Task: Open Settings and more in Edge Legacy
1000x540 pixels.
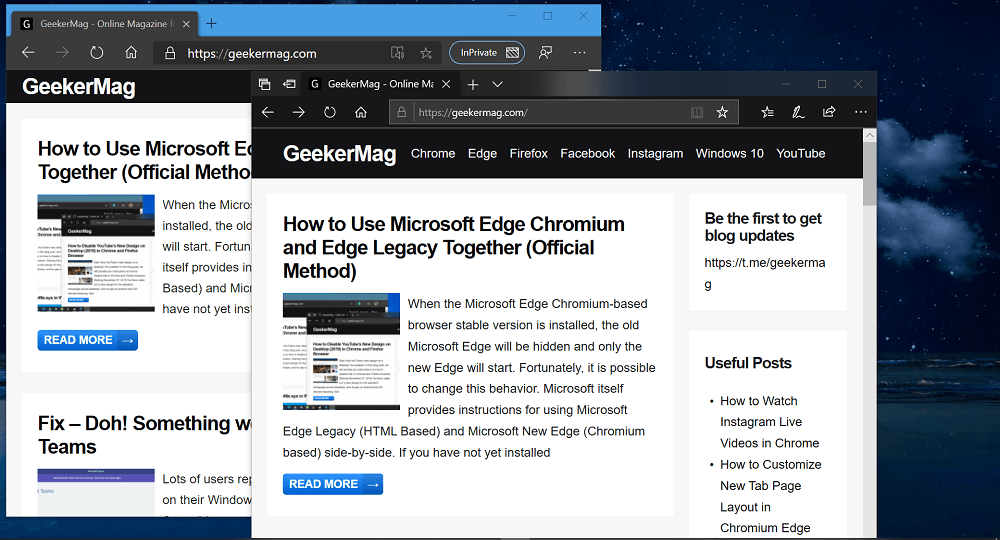Action: coord(860,112)
